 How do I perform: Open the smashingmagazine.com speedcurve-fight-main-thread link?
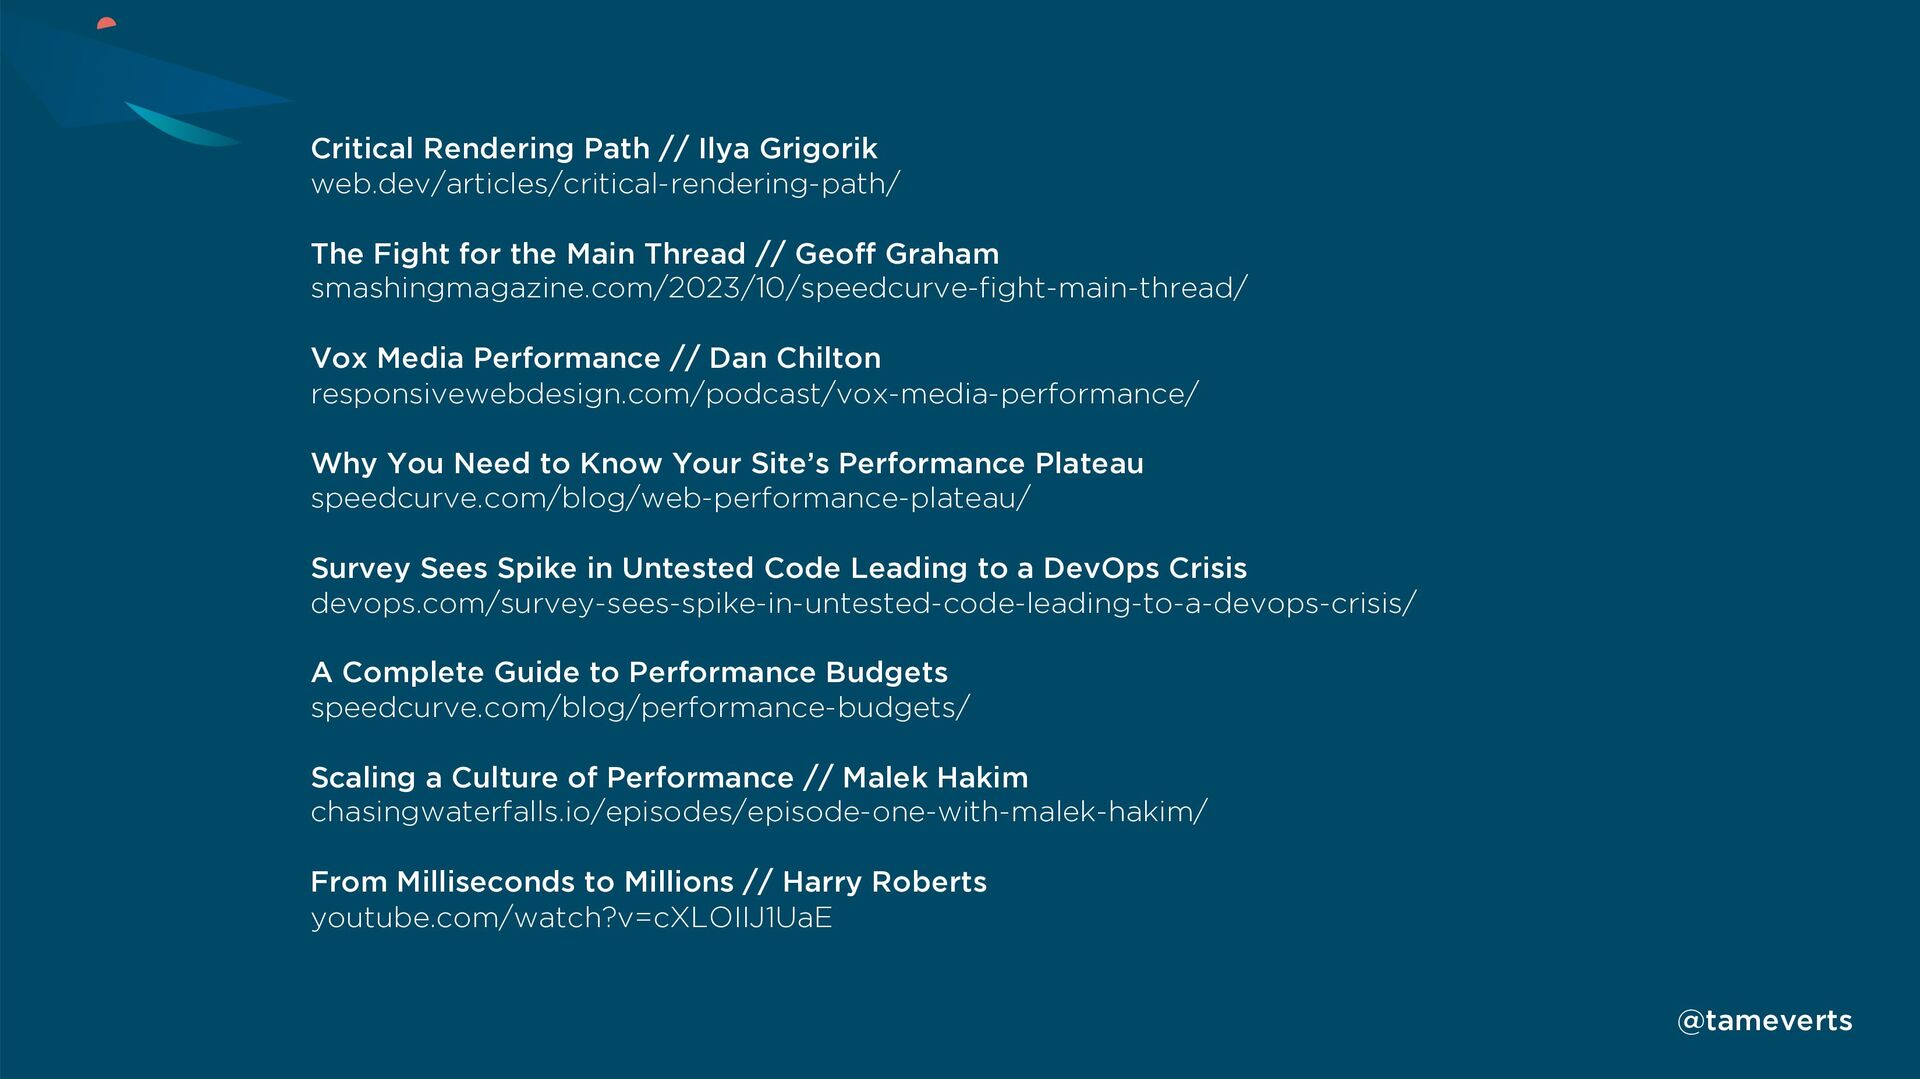(779, 288)
